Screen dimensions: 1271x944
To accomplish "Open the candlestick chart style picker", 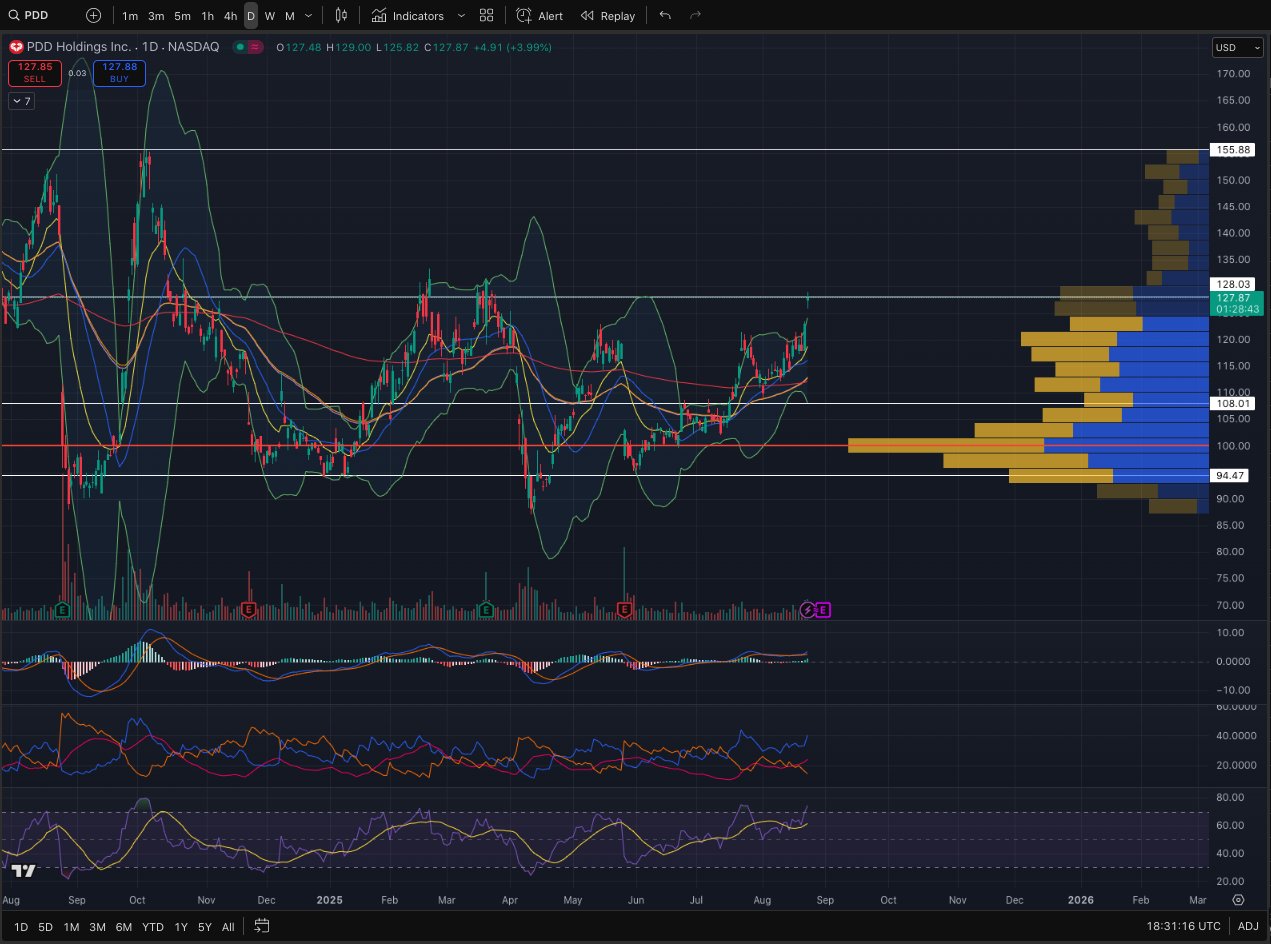I will (x=341, y=16).
